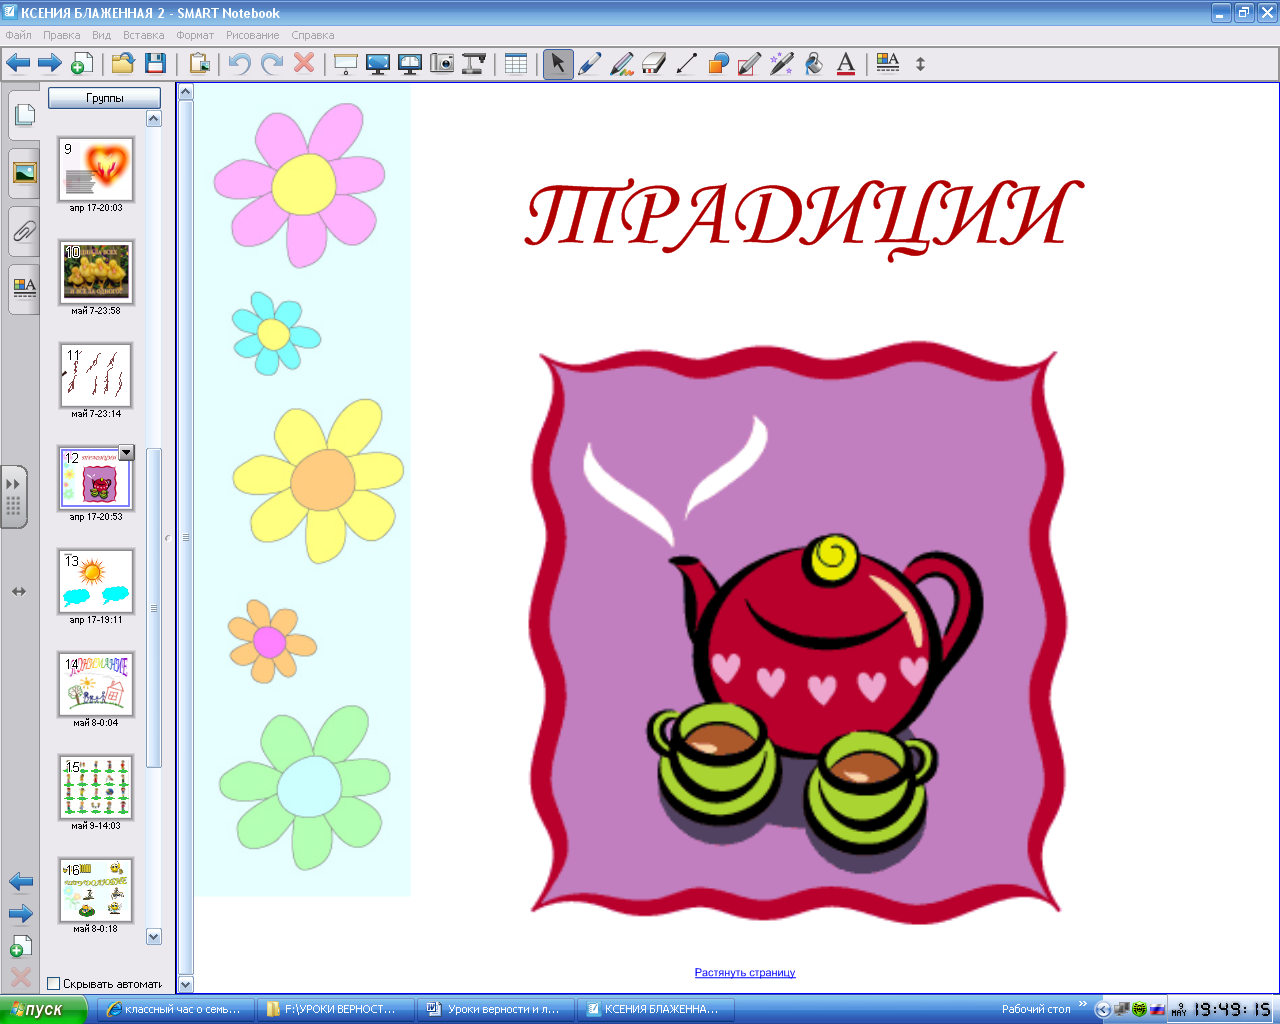Screen dimensions: 1280x1024
Task: Select page 14 thumbnail
Action: point(96,684)
